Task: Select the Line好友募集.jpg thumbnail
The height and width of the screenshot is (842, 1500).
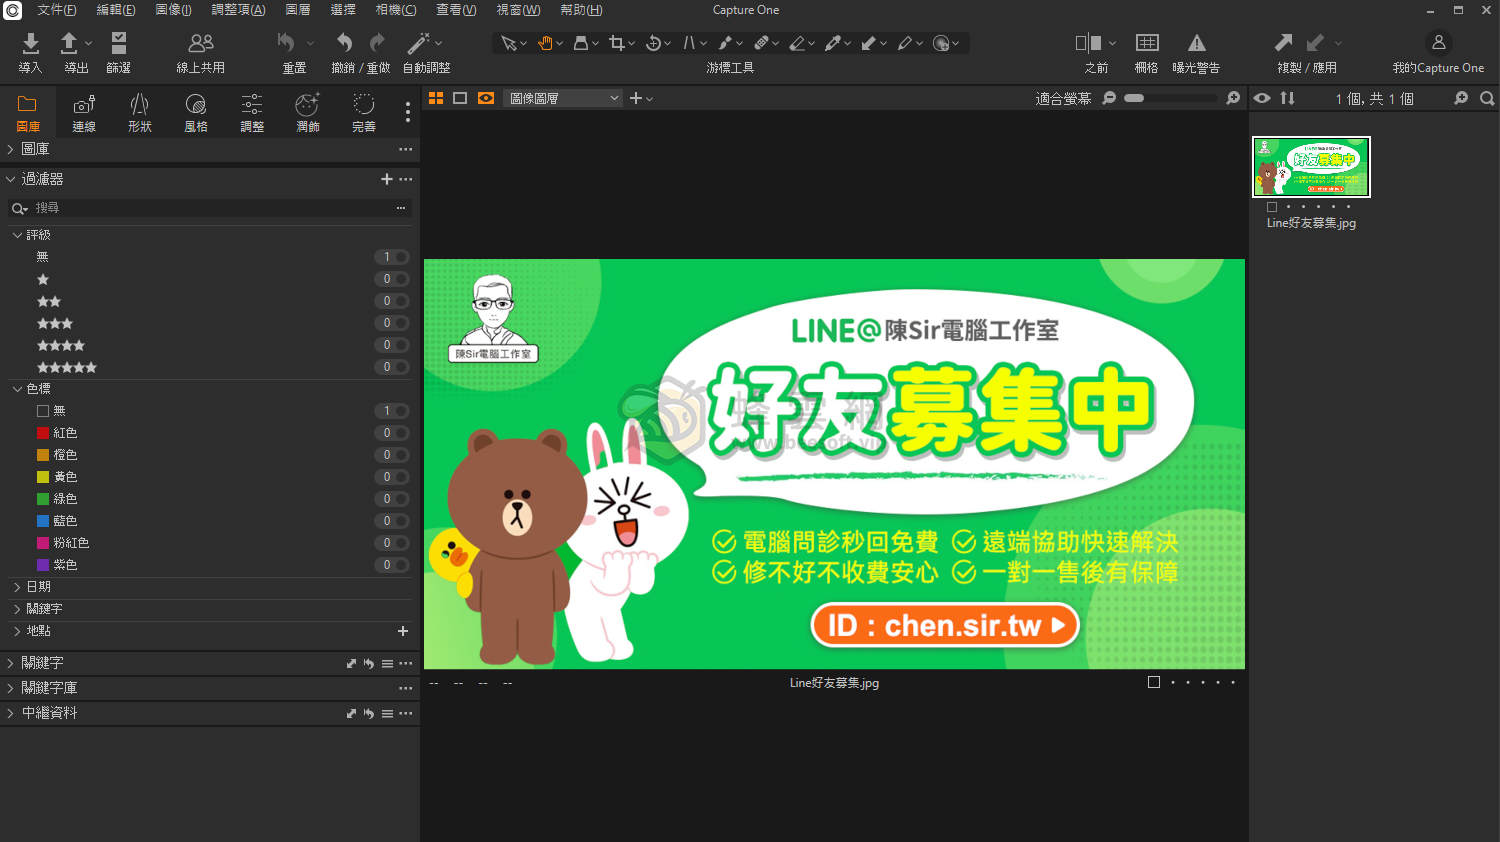Action: click(x=1311, y=167)
